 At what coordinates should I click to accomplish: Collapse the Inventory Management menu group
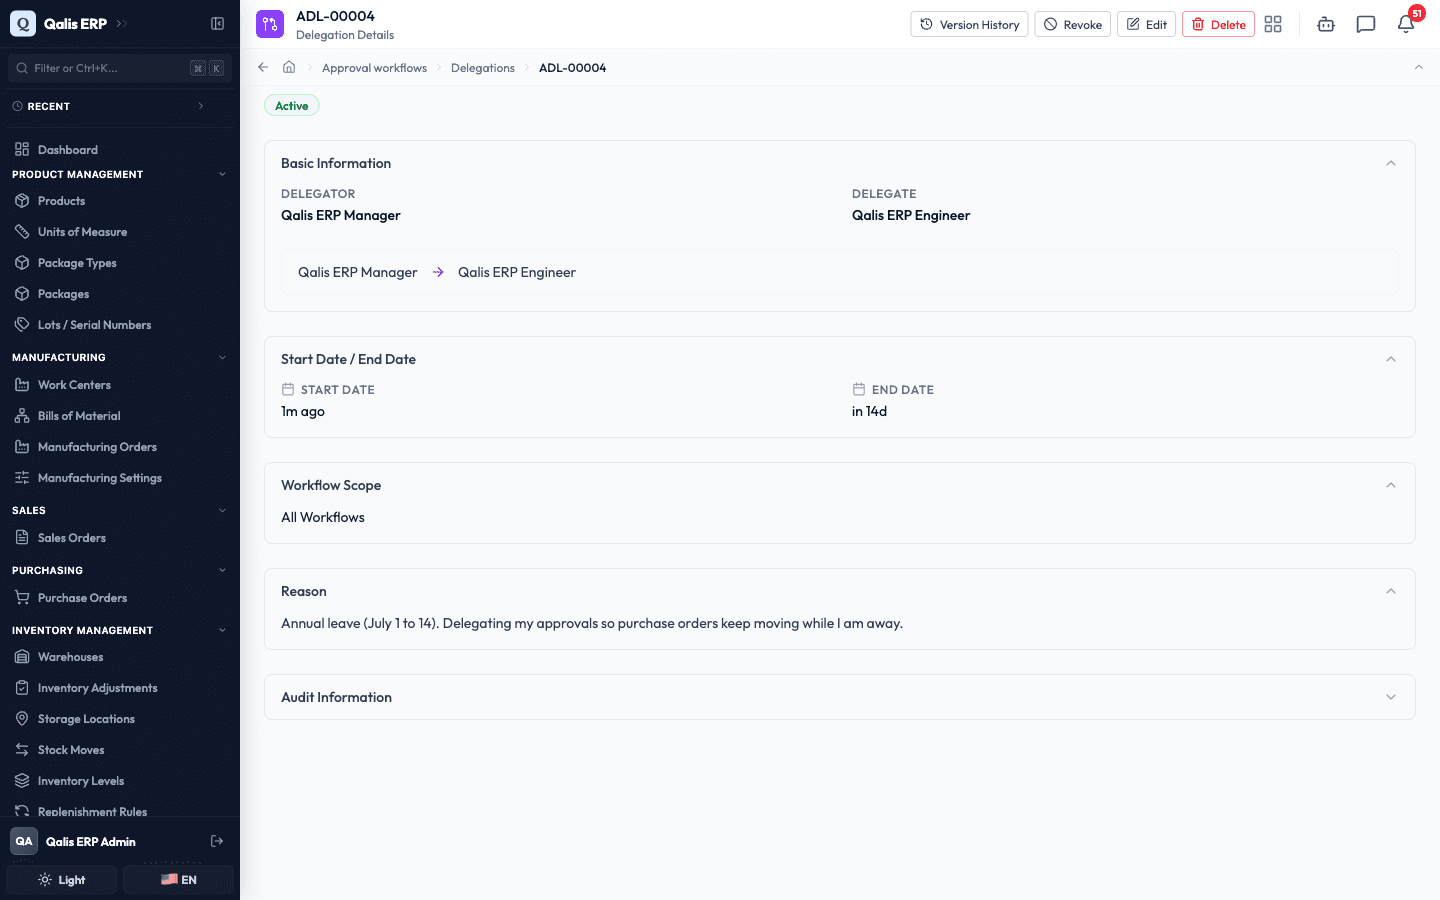(222, 630)
